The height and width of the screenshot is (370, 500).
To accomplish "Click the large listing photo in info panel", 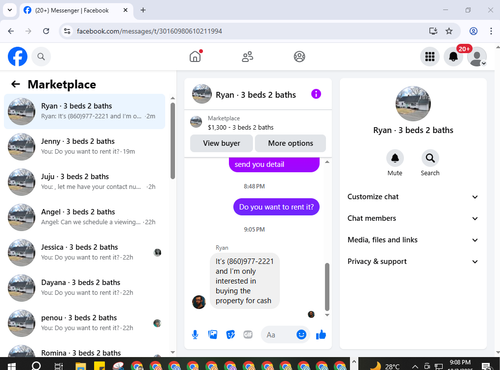I will [413, 104].
